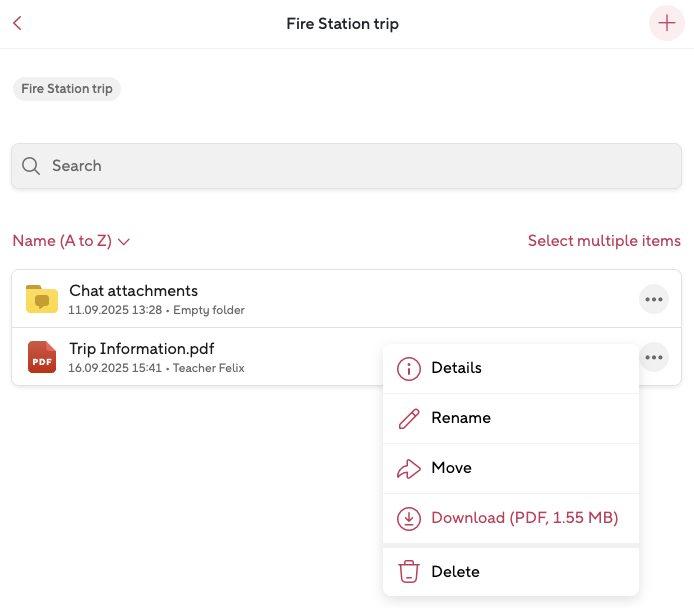
Task: Click the arrow icon next to Move
Action: click(x=409, y=469)
